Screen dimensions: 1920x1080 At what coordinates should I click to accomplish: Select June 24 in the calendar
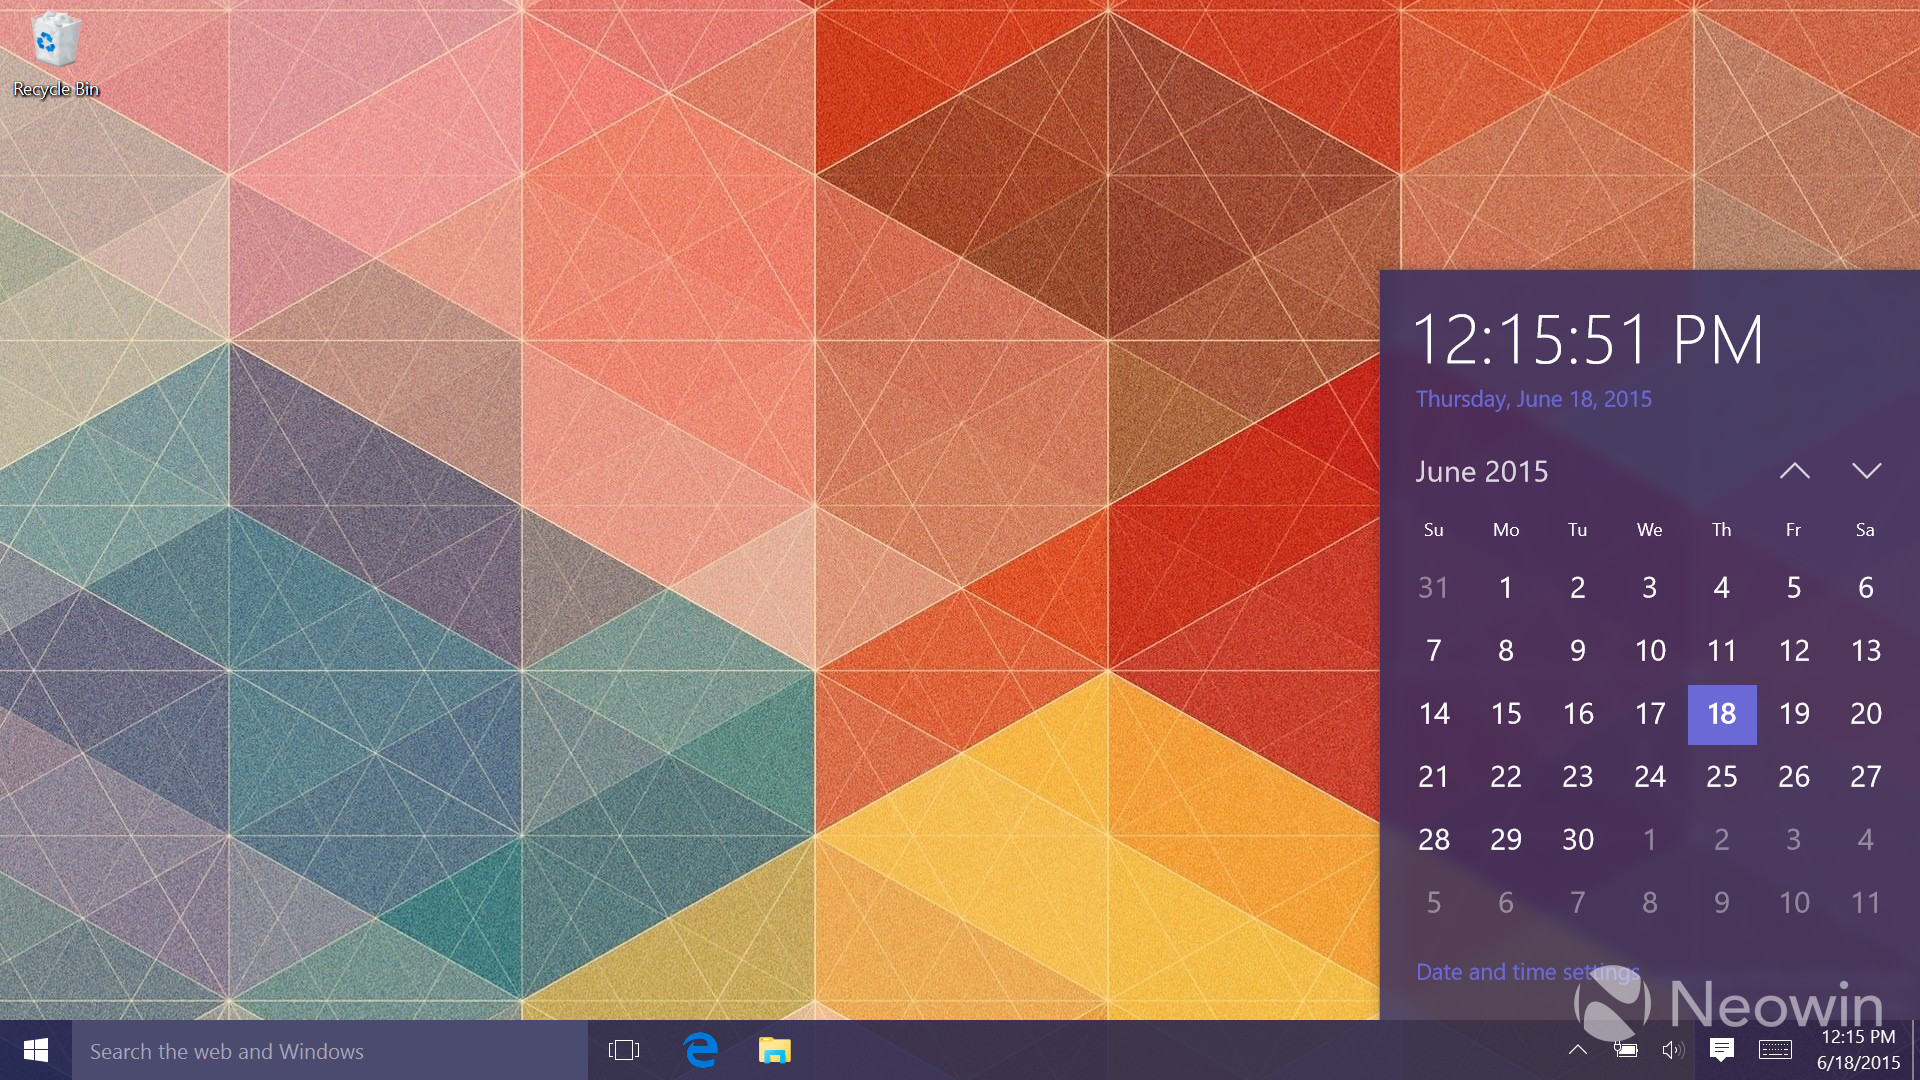point(1650,777)
